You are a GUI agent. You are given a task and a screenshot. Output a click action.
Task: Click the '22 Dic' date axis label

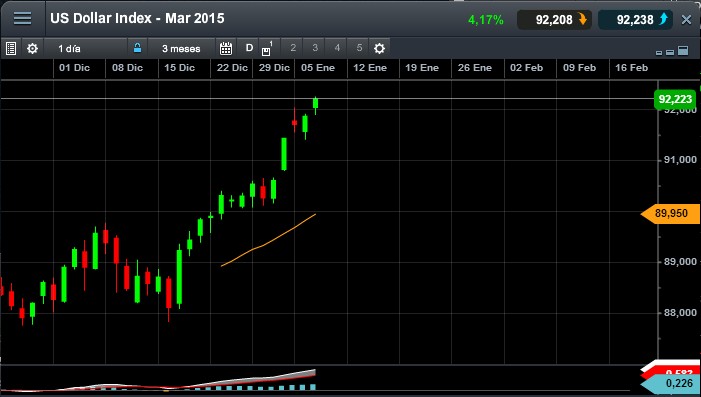tap(232, 68)
